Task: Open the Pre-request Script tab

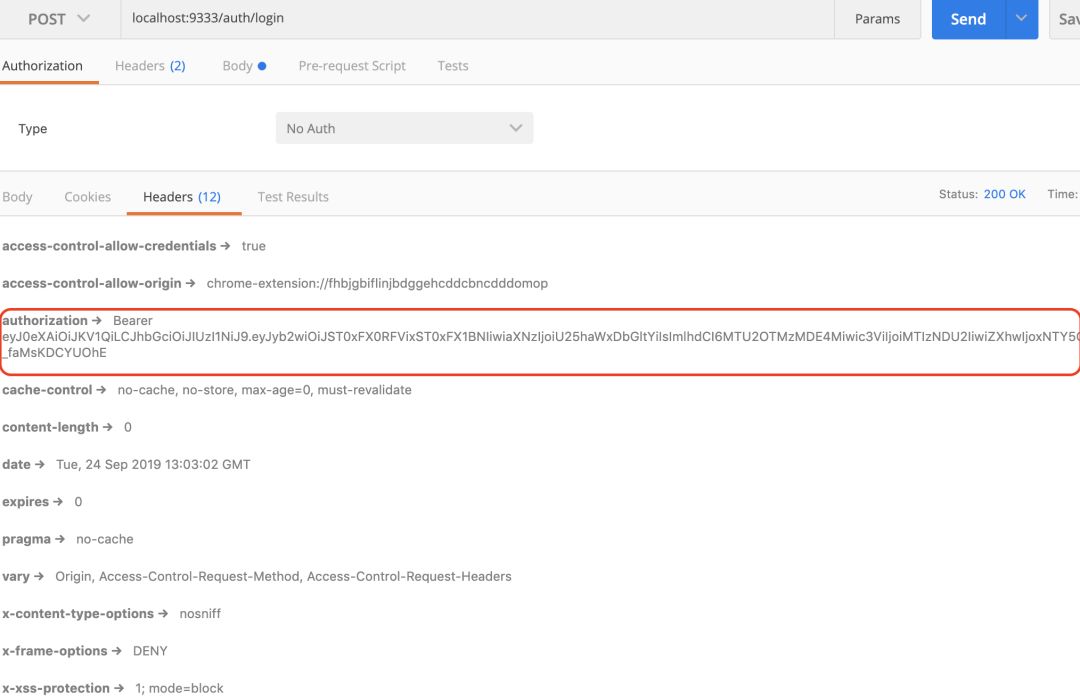Action: (351, 65)
